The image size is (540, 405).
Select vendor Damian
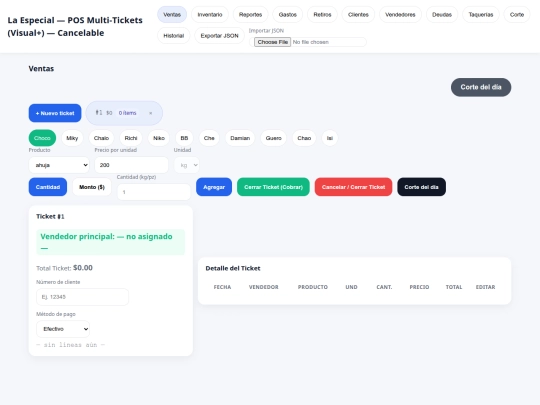coord(240,138)
